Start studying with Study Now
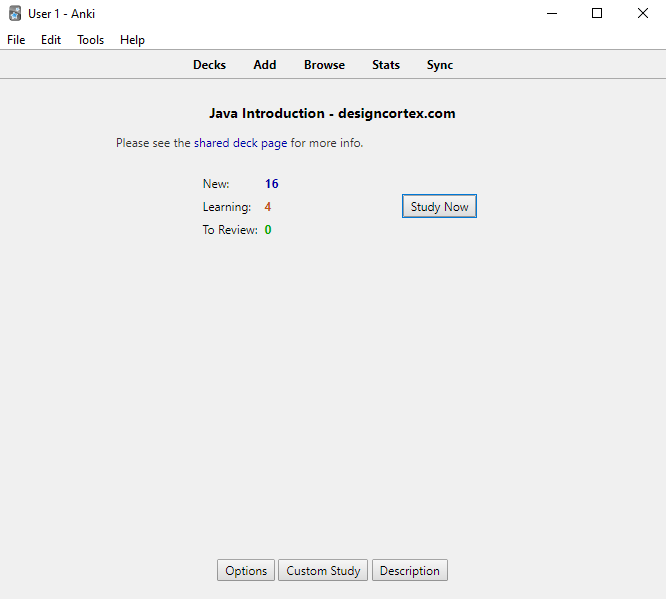This screenshot has height=599, width=666. [439, 206]
